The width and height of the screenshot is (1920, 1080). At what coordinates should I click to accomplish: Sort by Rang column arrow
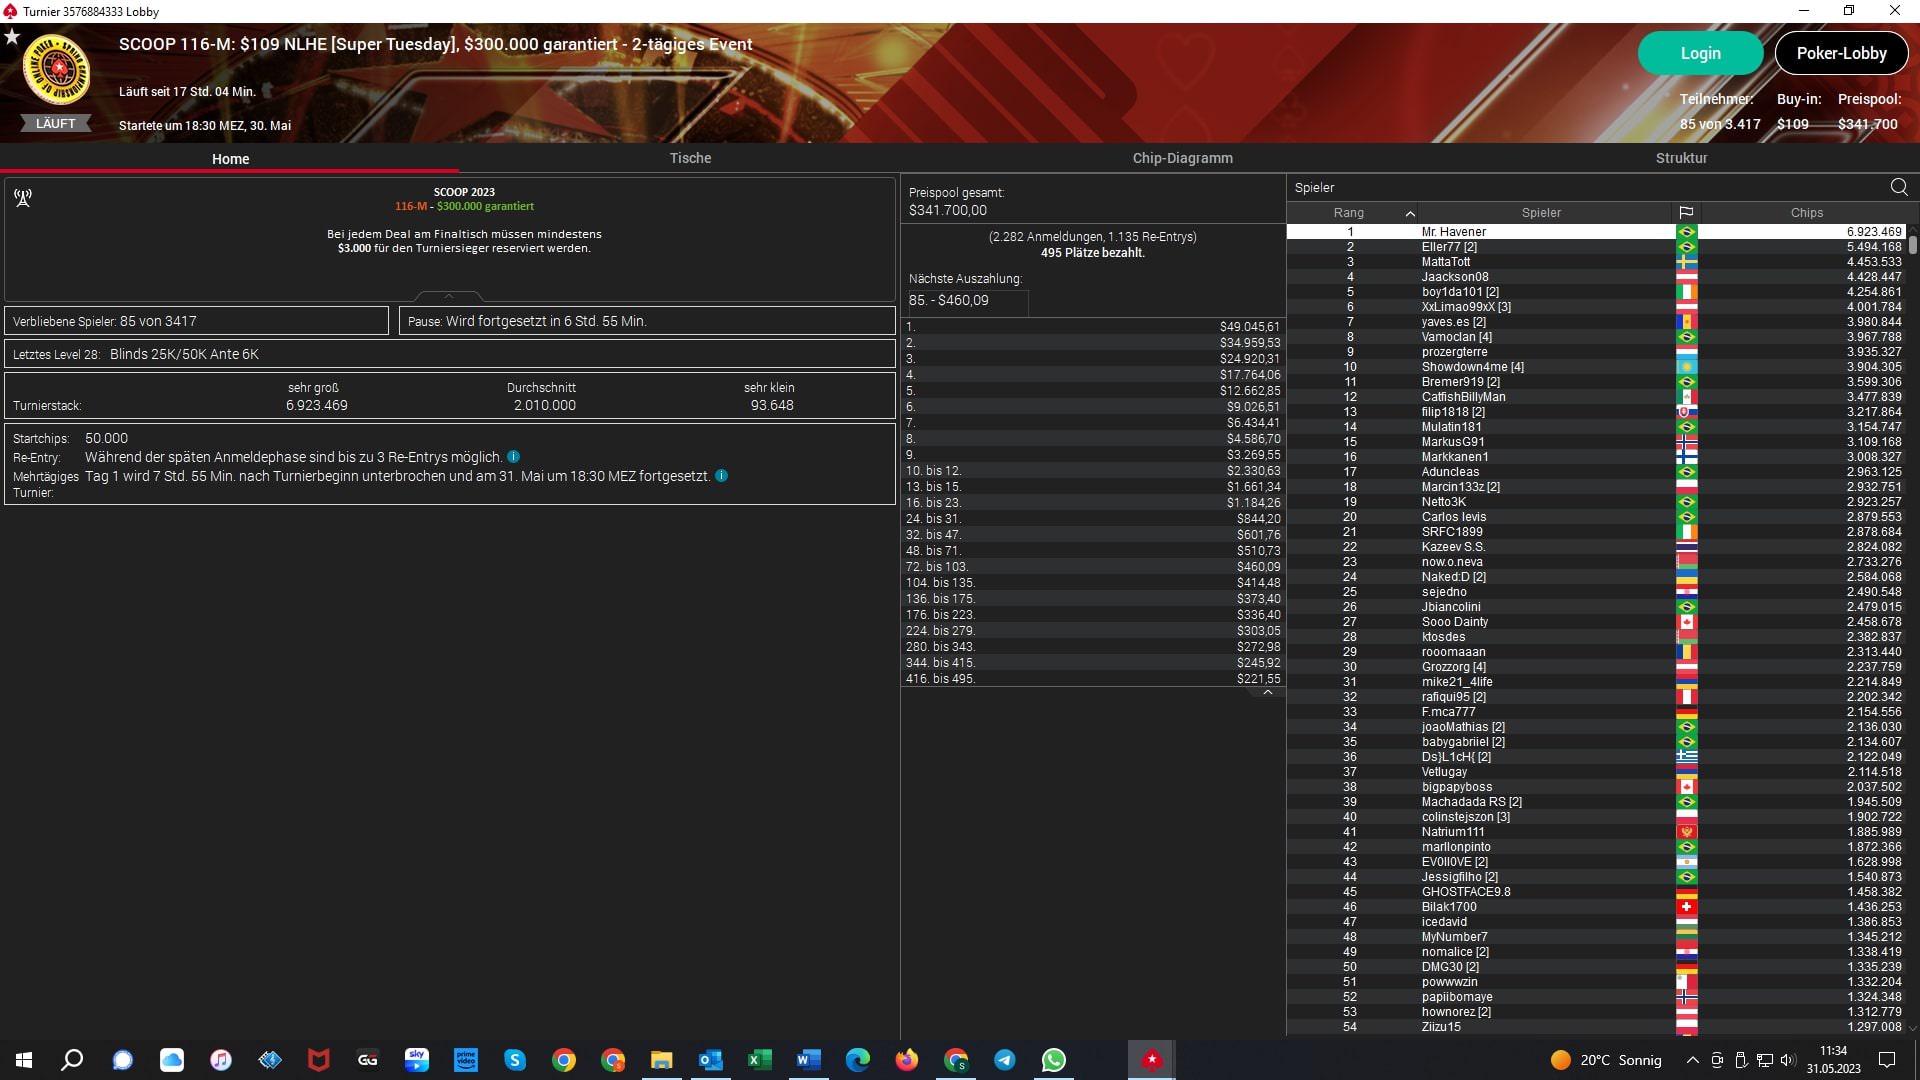pos(1410,213)
